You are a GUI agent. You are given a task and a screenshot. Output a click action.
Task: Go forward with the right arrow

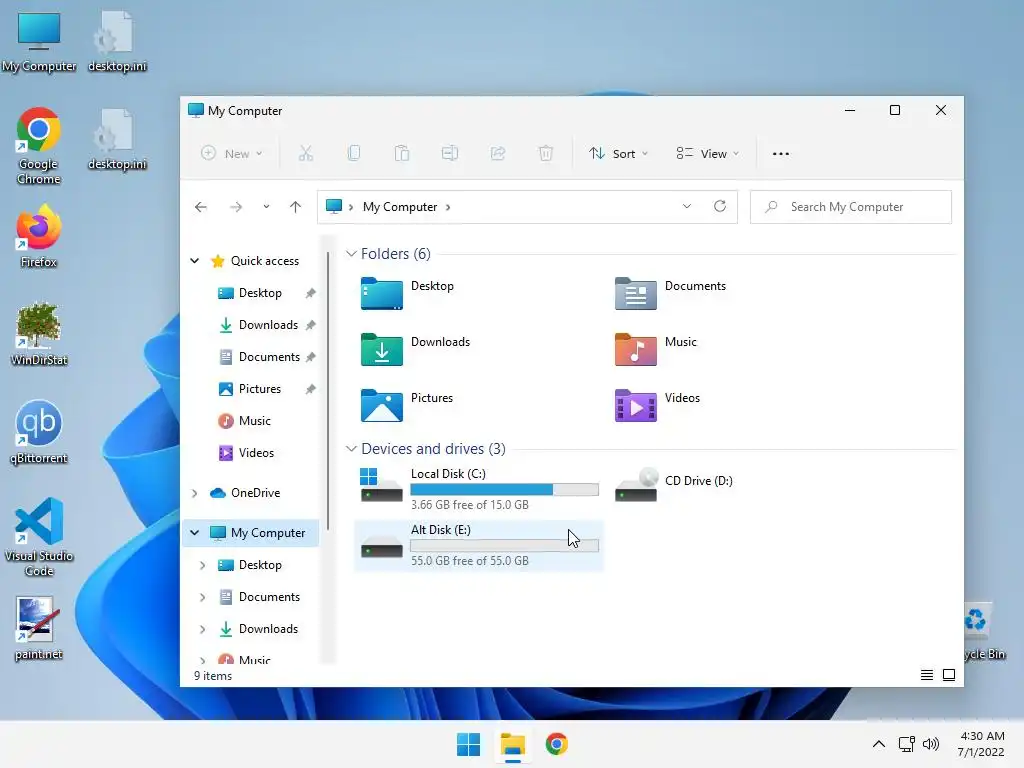tap(236, 207)
